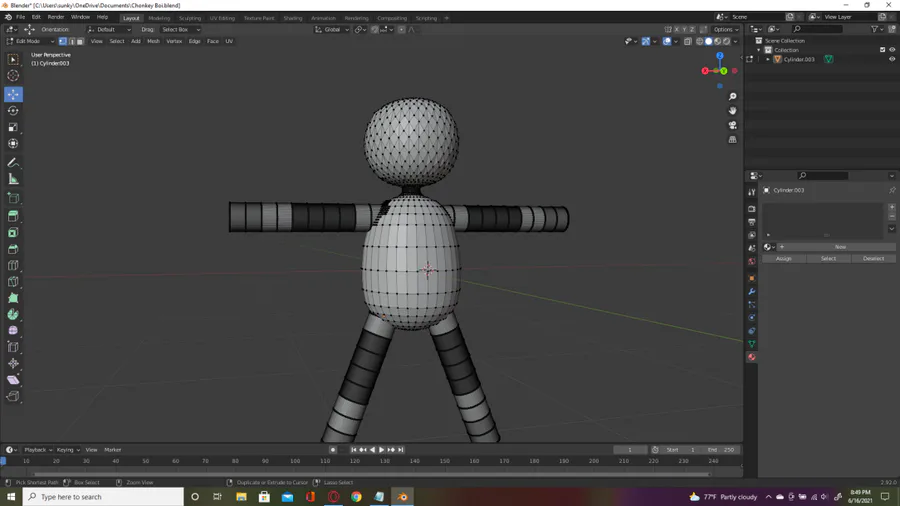Screen dimensions: 900x506
Task: Open the Select Box drag dropdown
Action: (x=180, y=29)
